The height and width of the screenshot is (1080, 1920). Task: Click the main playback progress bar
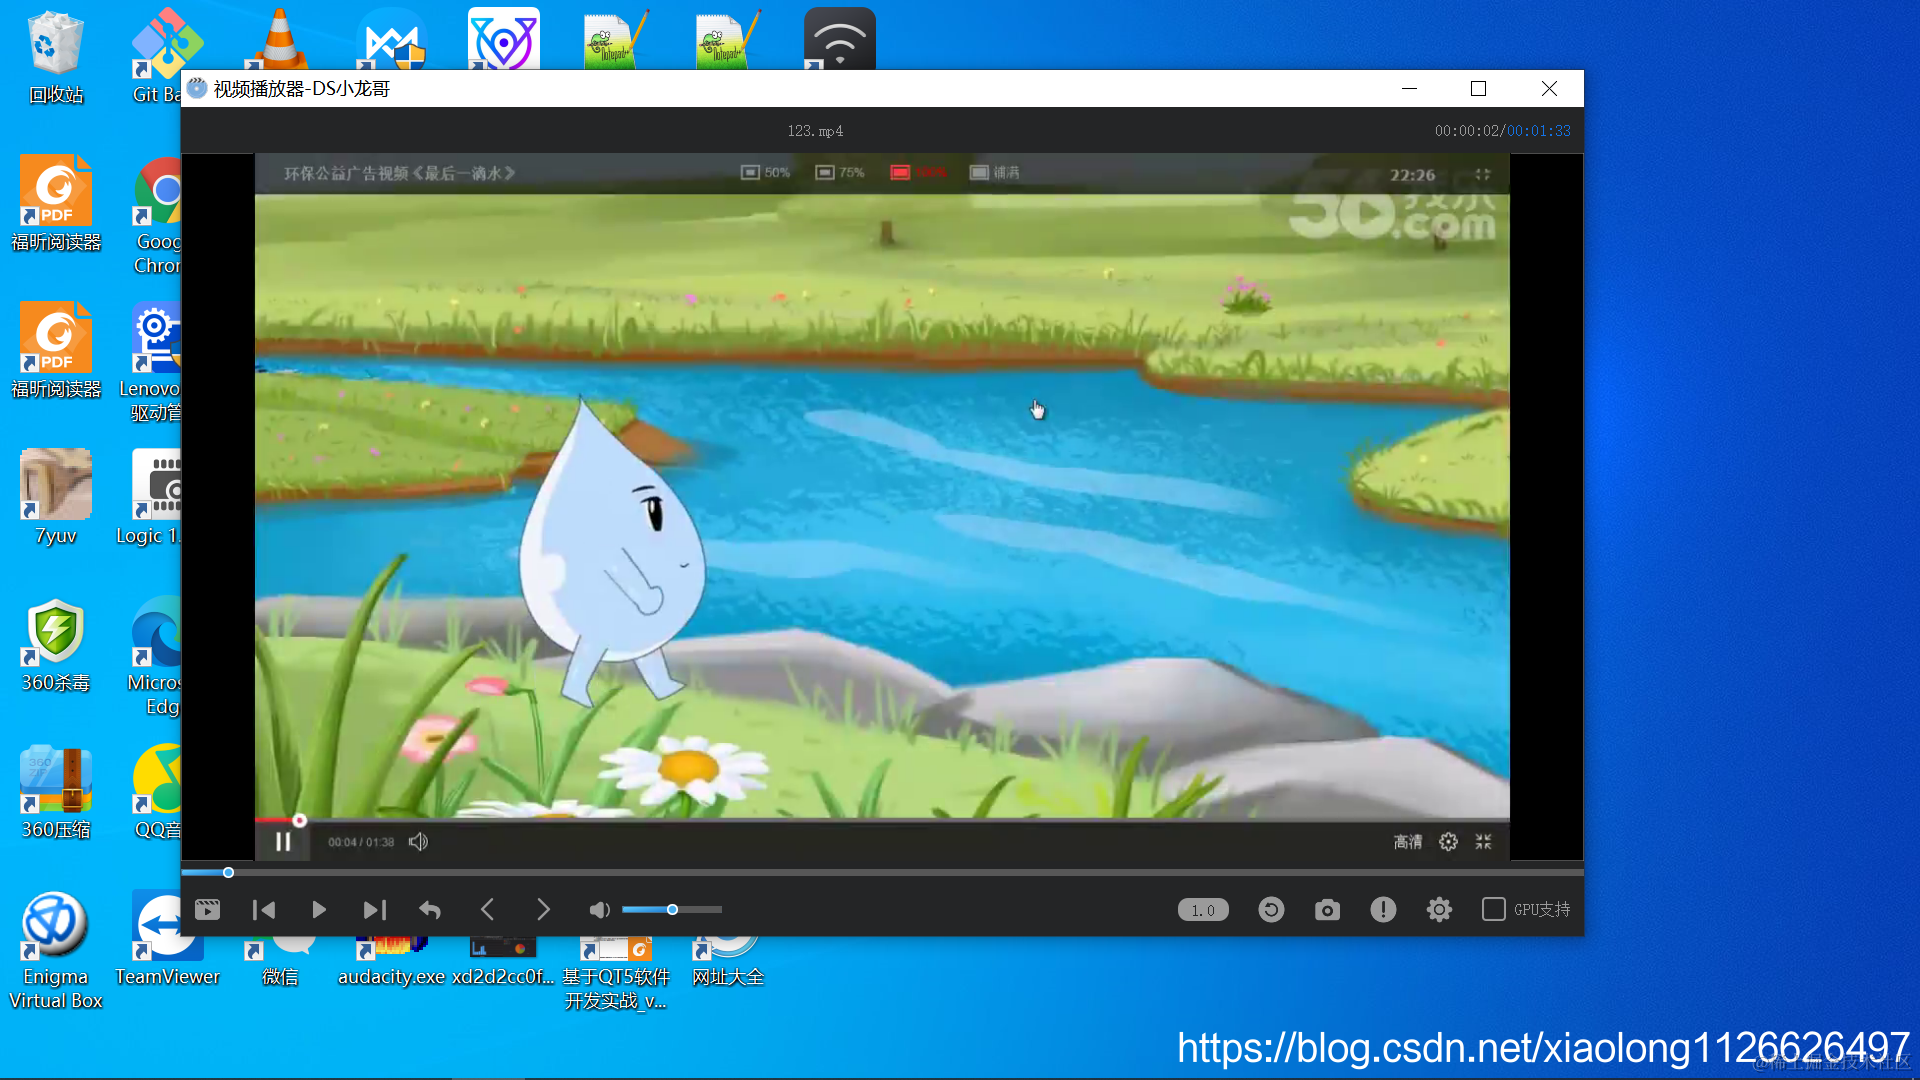[x=880, y=872]
